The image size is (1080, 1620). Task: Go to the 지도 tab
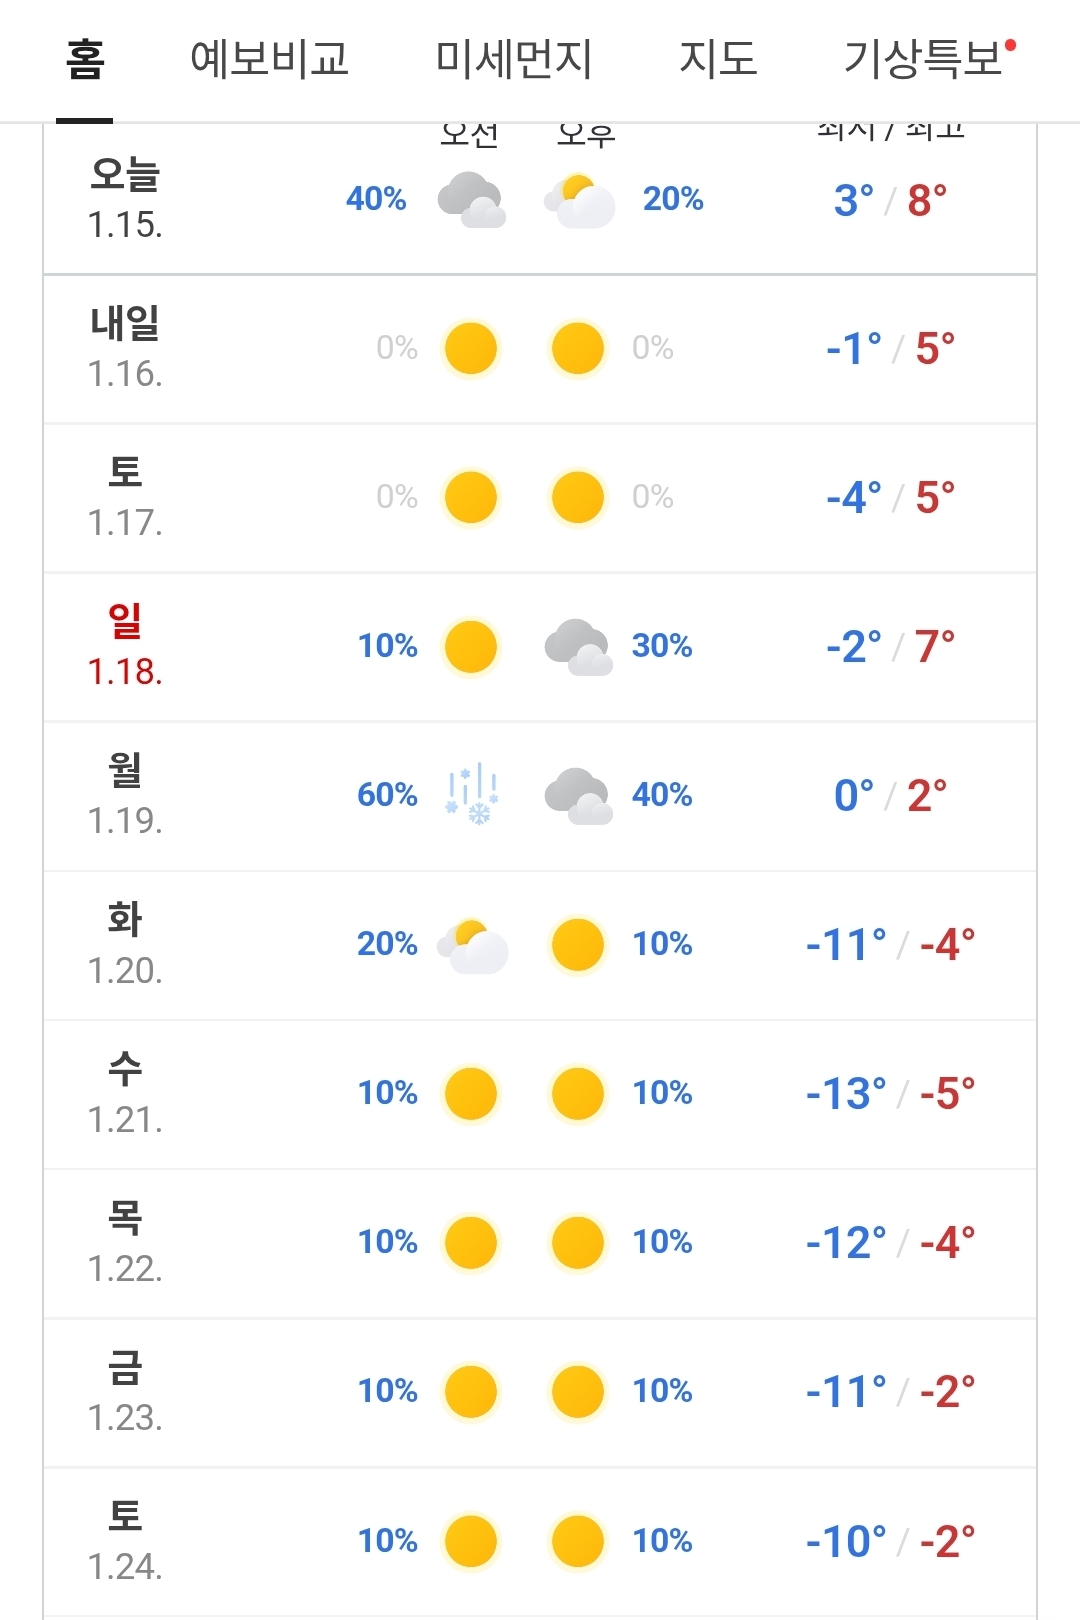(x=718, y=60)
